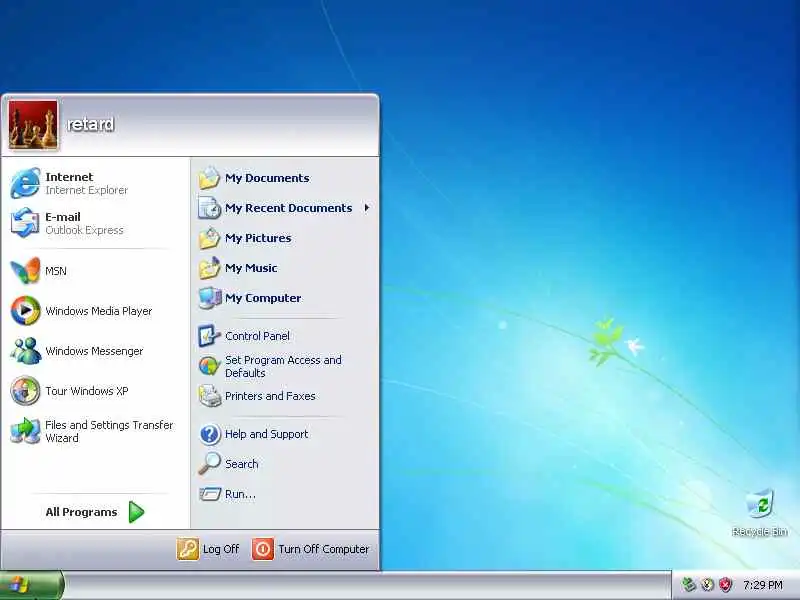Viewport: 800px width, 600px height.
Task: Click the 7:29 PM taskbar clock
Action: point(763,585)
